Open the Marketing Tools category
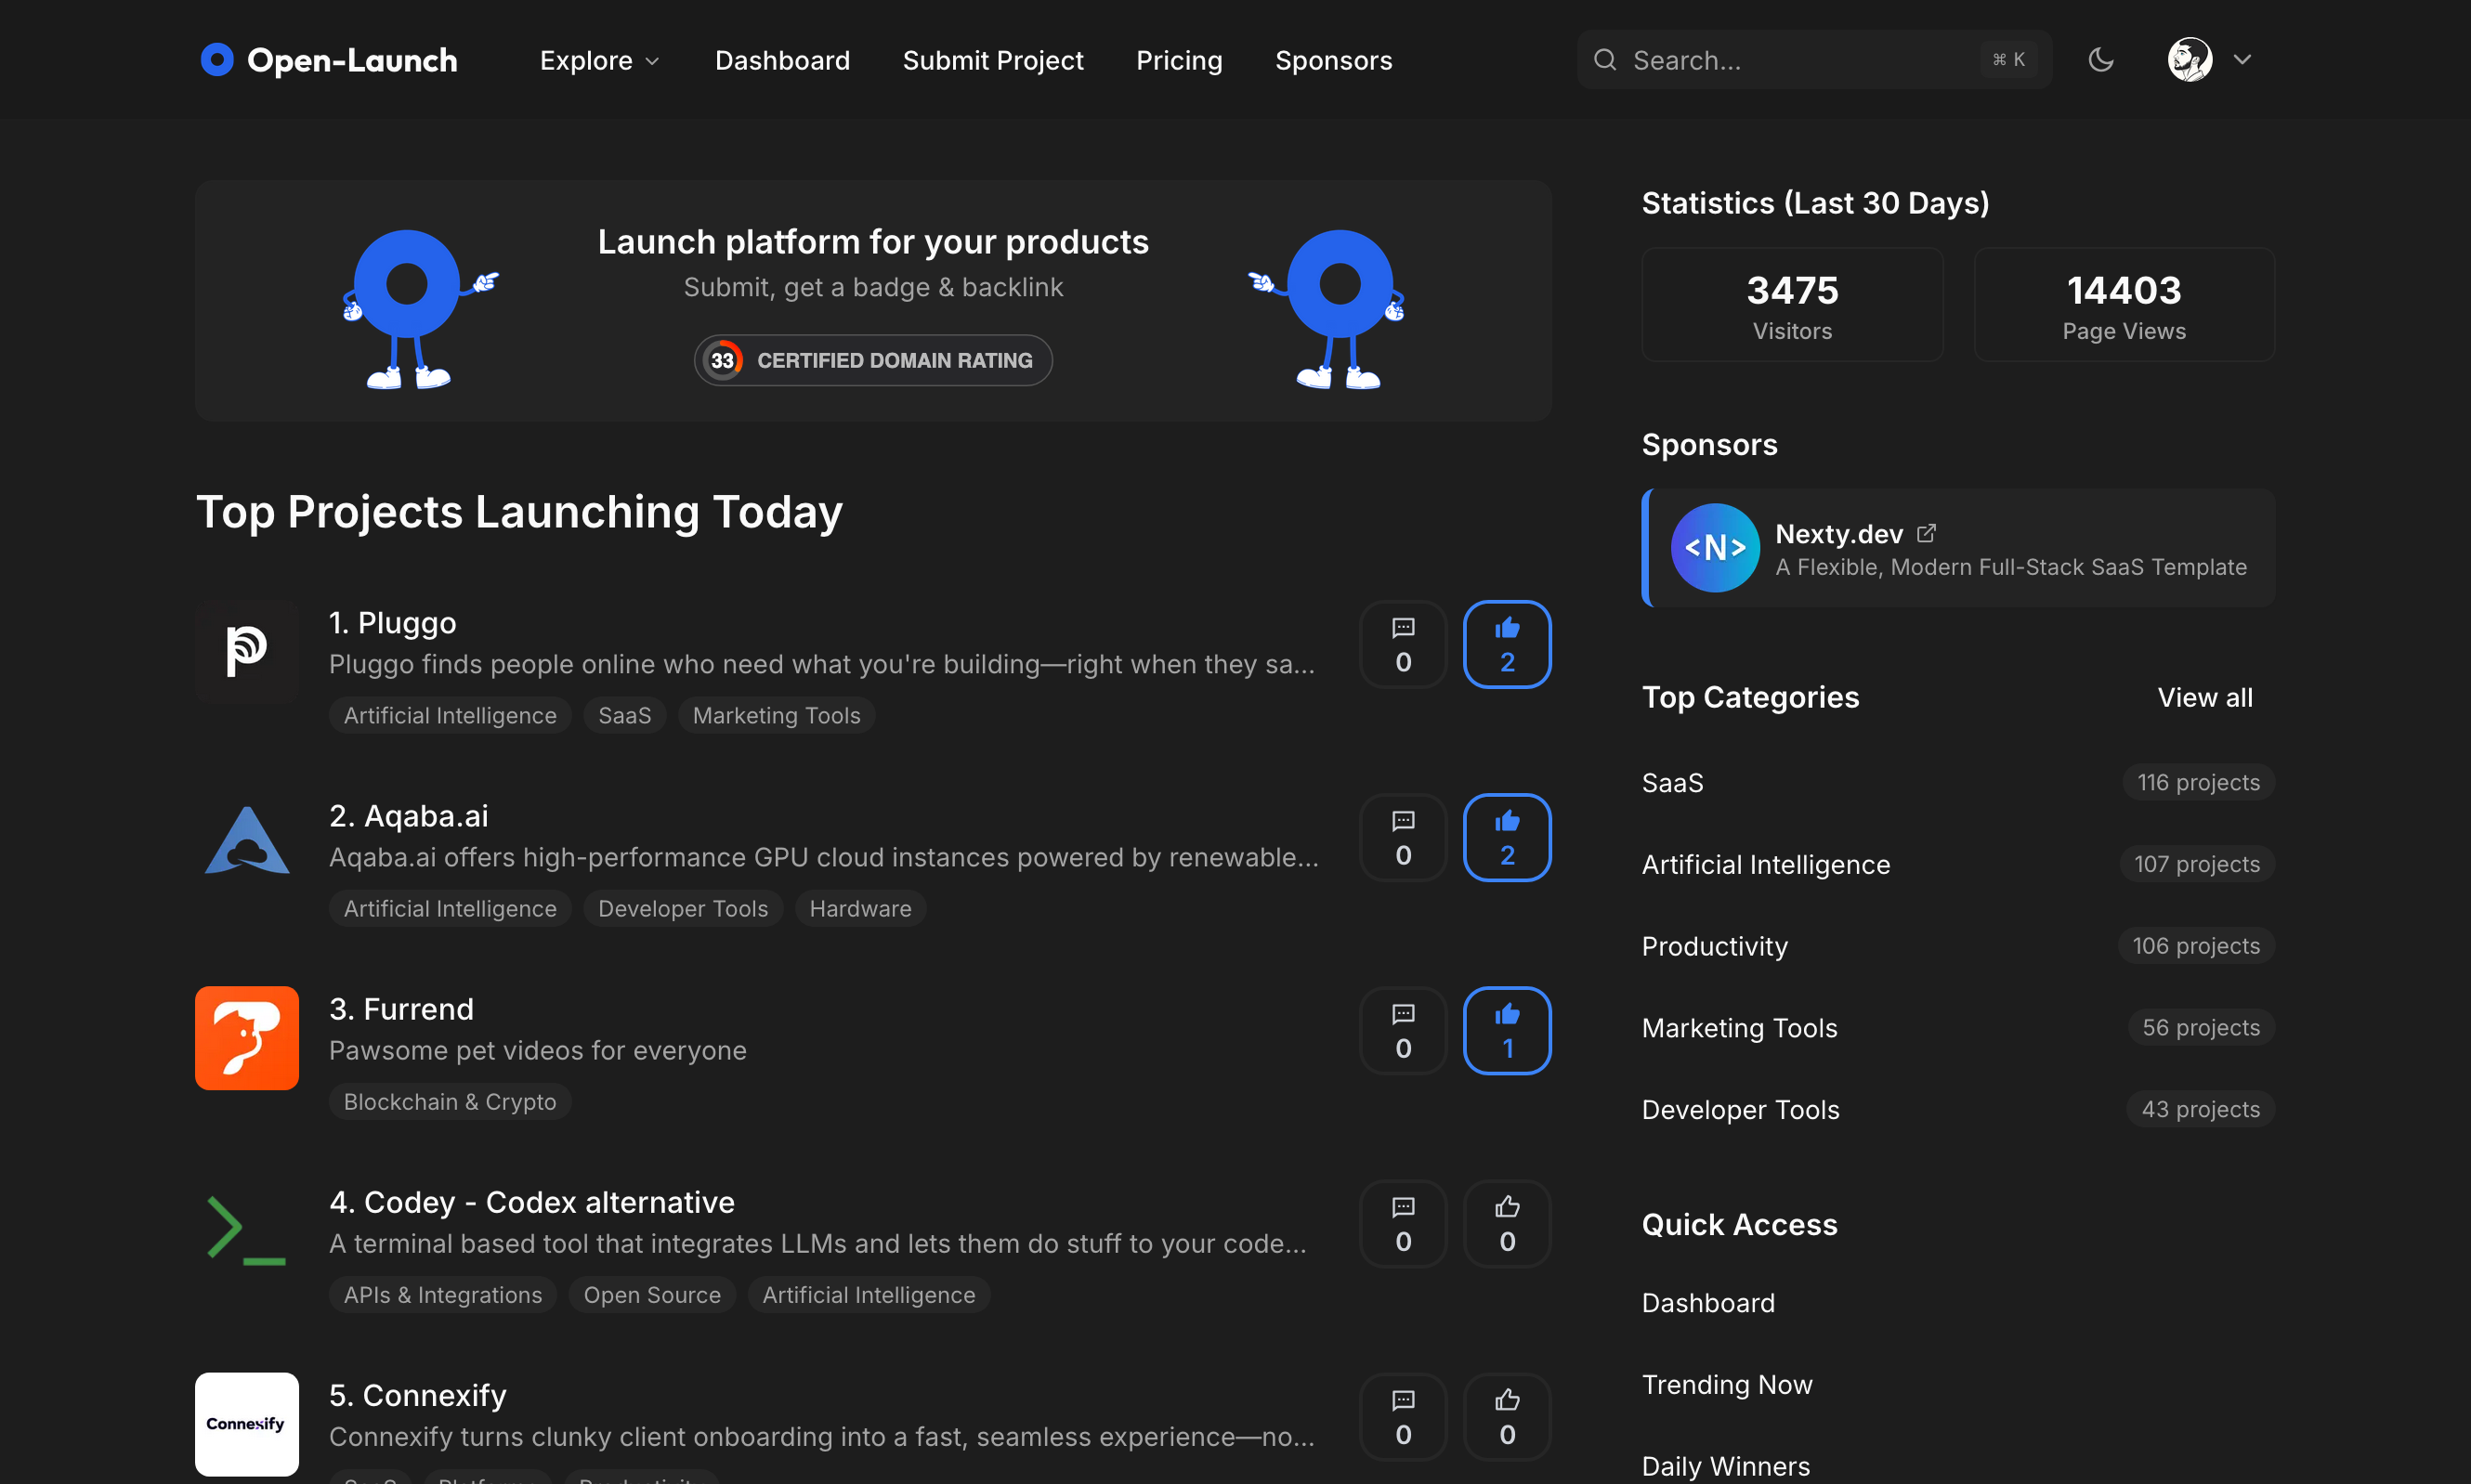The height and width of the screenshot is (1484, 2471). point(1739,1027)
